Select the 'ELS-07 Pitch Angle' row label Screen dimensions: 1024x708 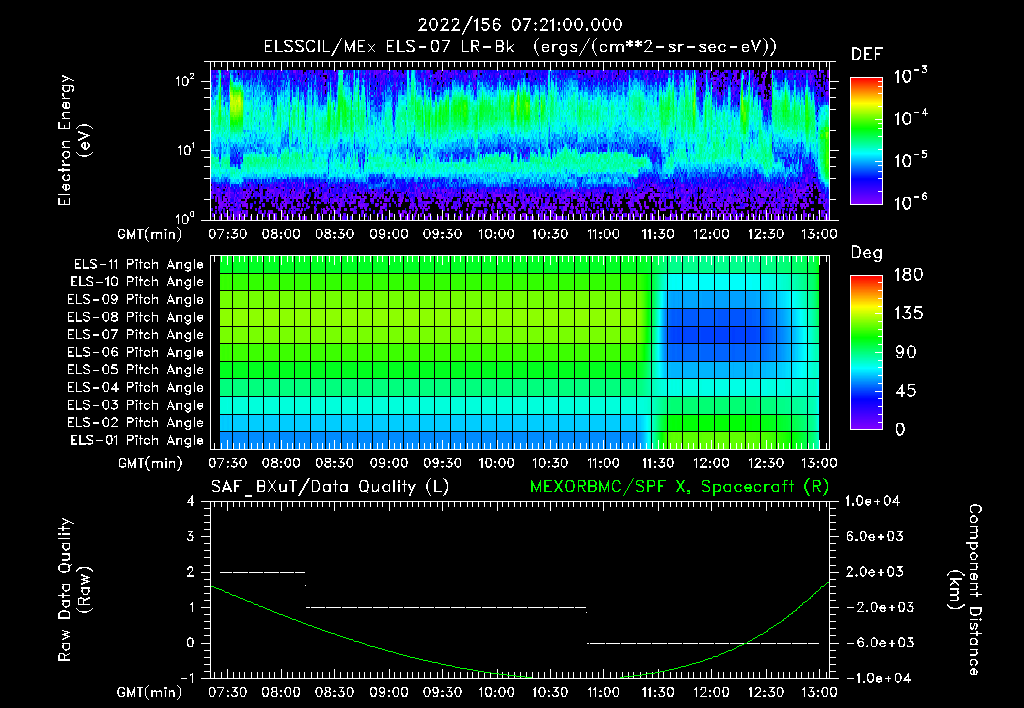135,334
